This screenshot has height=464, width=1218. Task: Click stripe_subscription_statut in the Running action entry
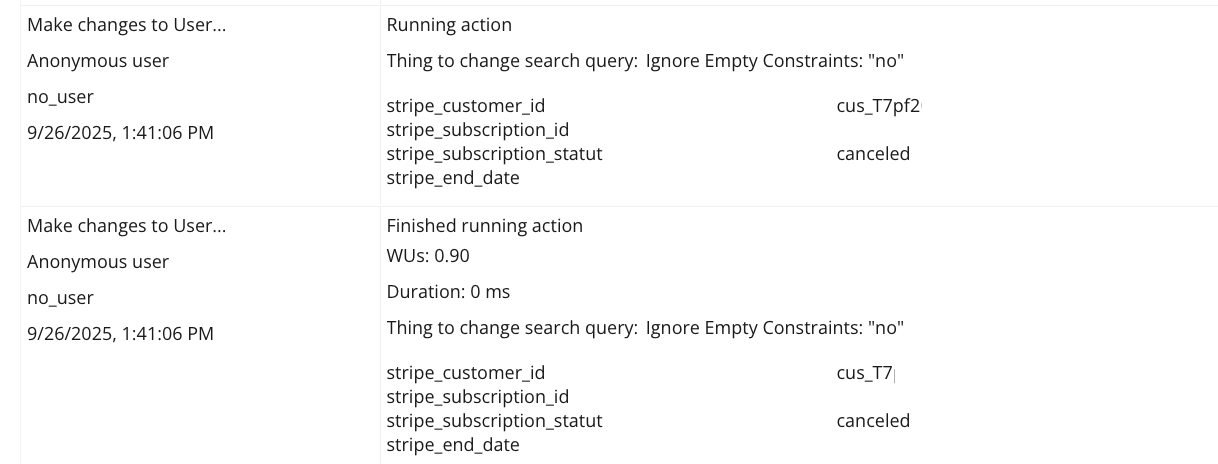click(x=494, y=154)
